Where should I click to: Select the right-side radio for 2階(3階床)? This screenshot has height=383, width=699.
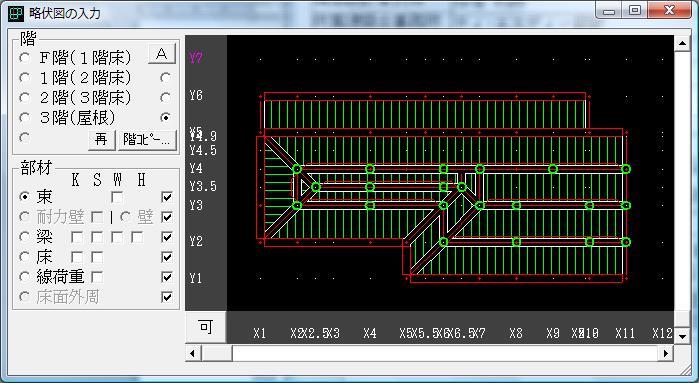tap(166, 98)
